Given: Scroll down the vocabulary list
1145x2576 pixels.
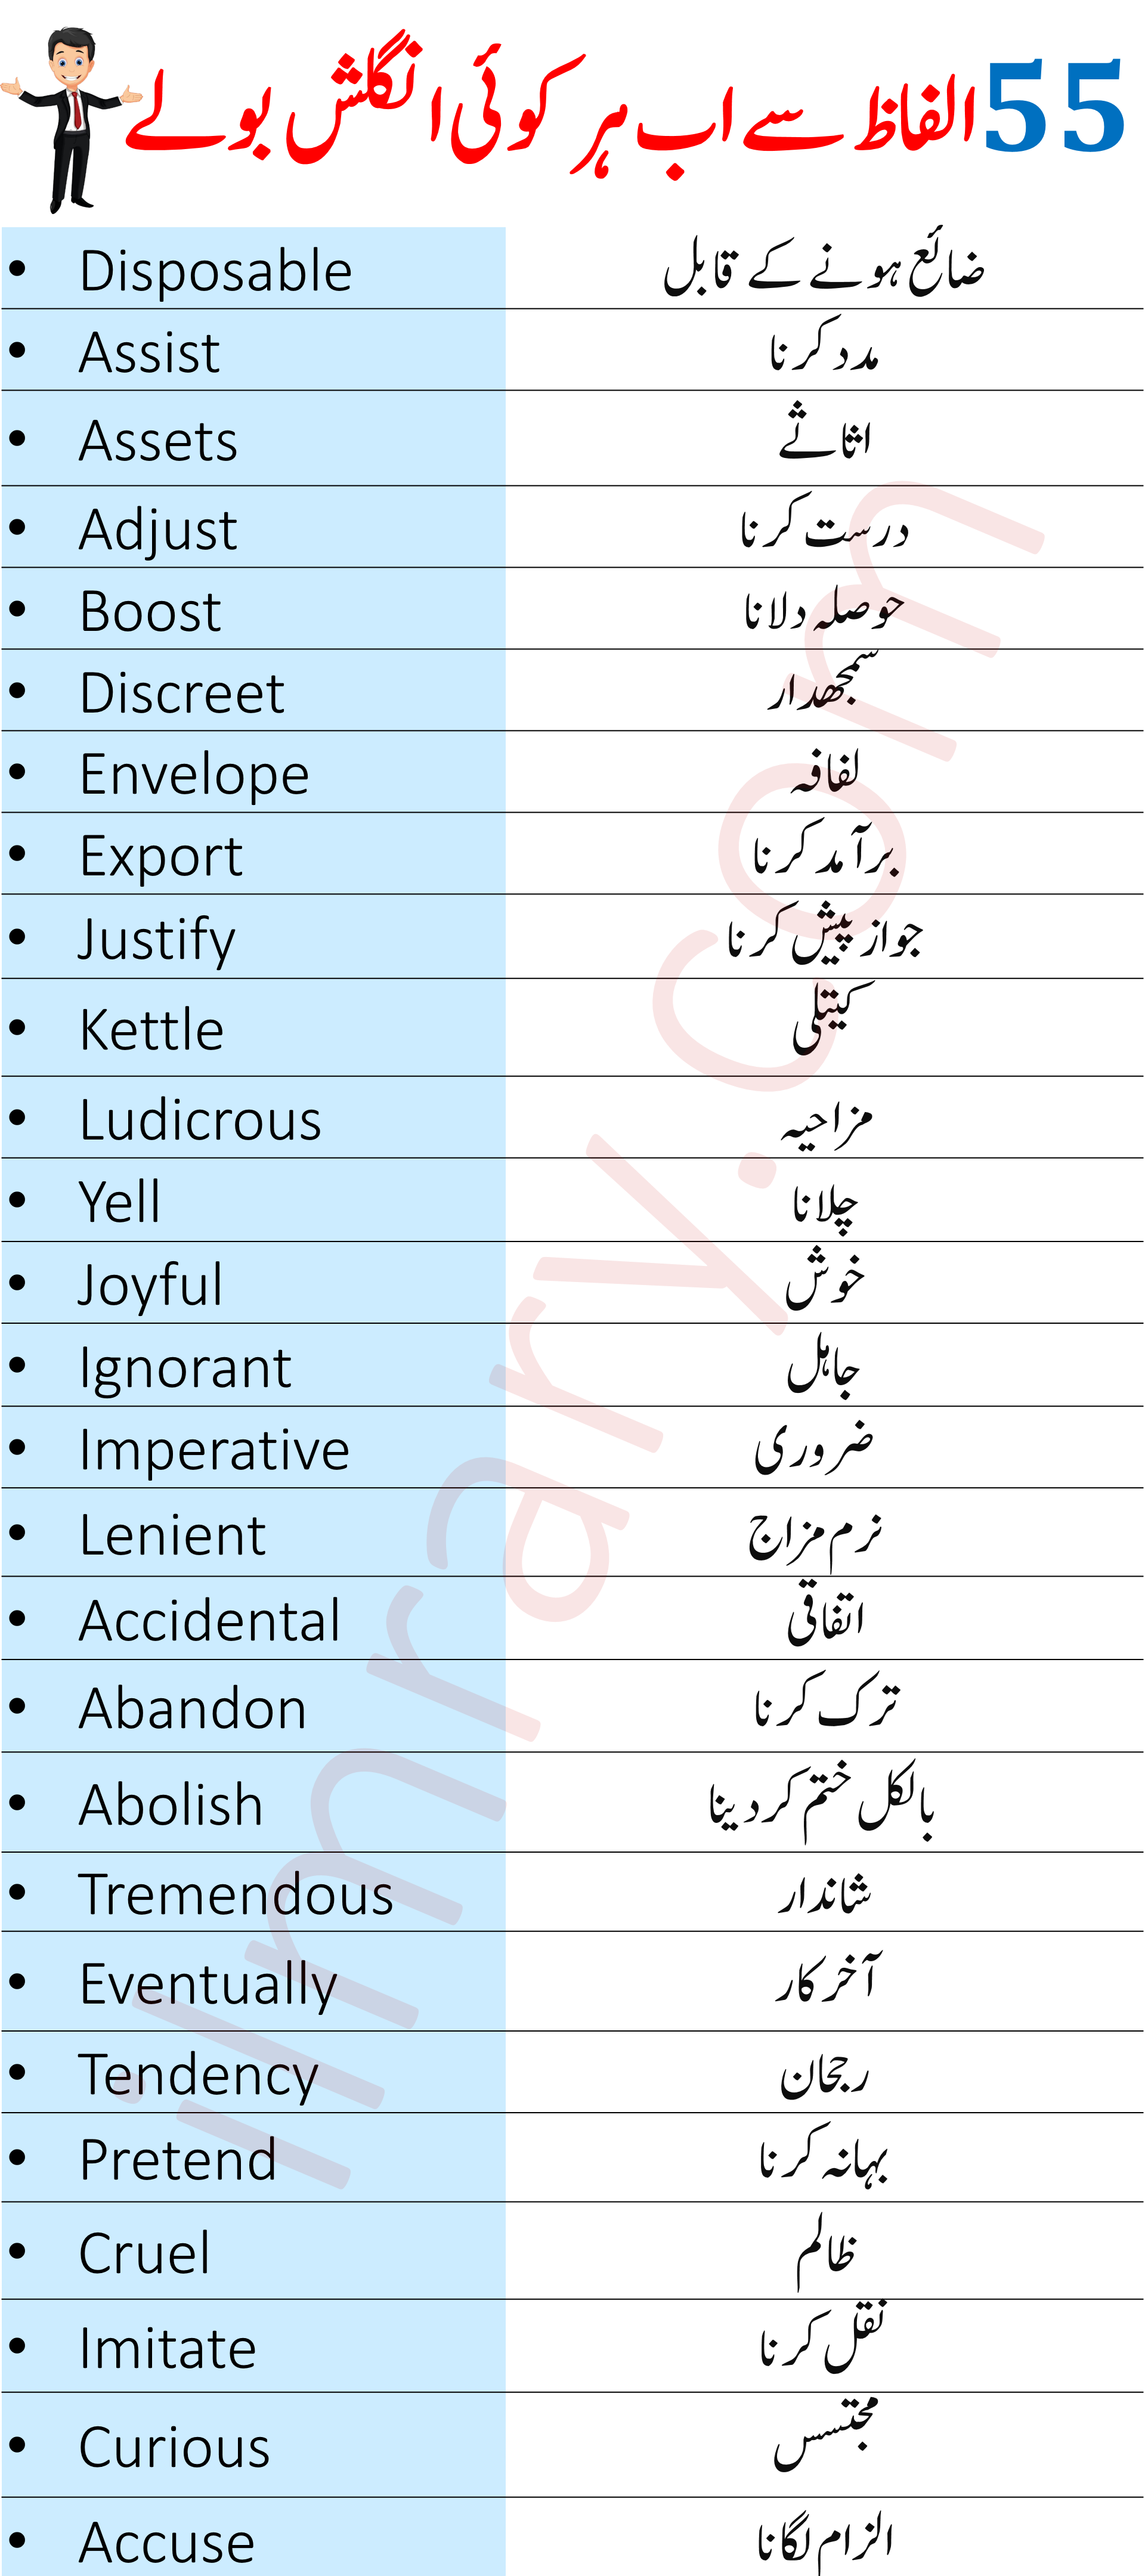Looking at the screenshot, I should [572, 2530].
